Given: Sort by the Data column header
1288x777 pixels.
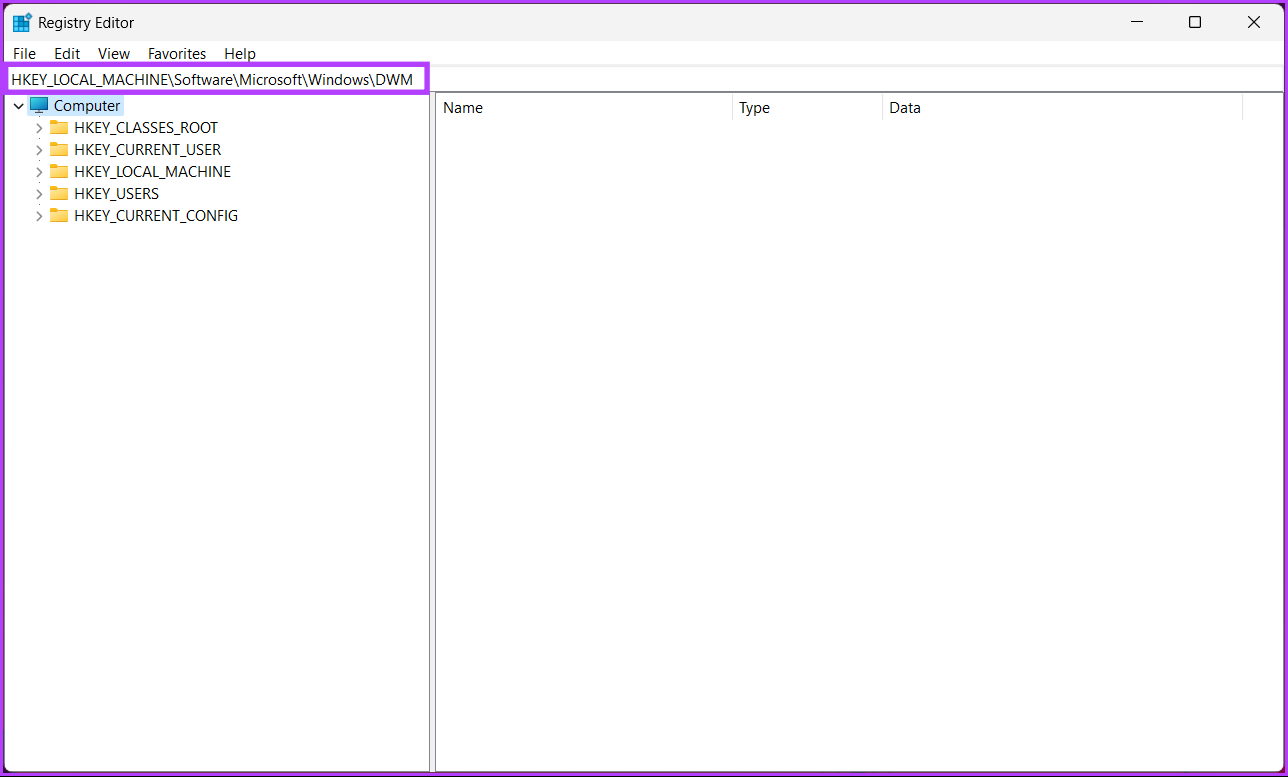Looking at the screenshot, I should pos(1062,108).
